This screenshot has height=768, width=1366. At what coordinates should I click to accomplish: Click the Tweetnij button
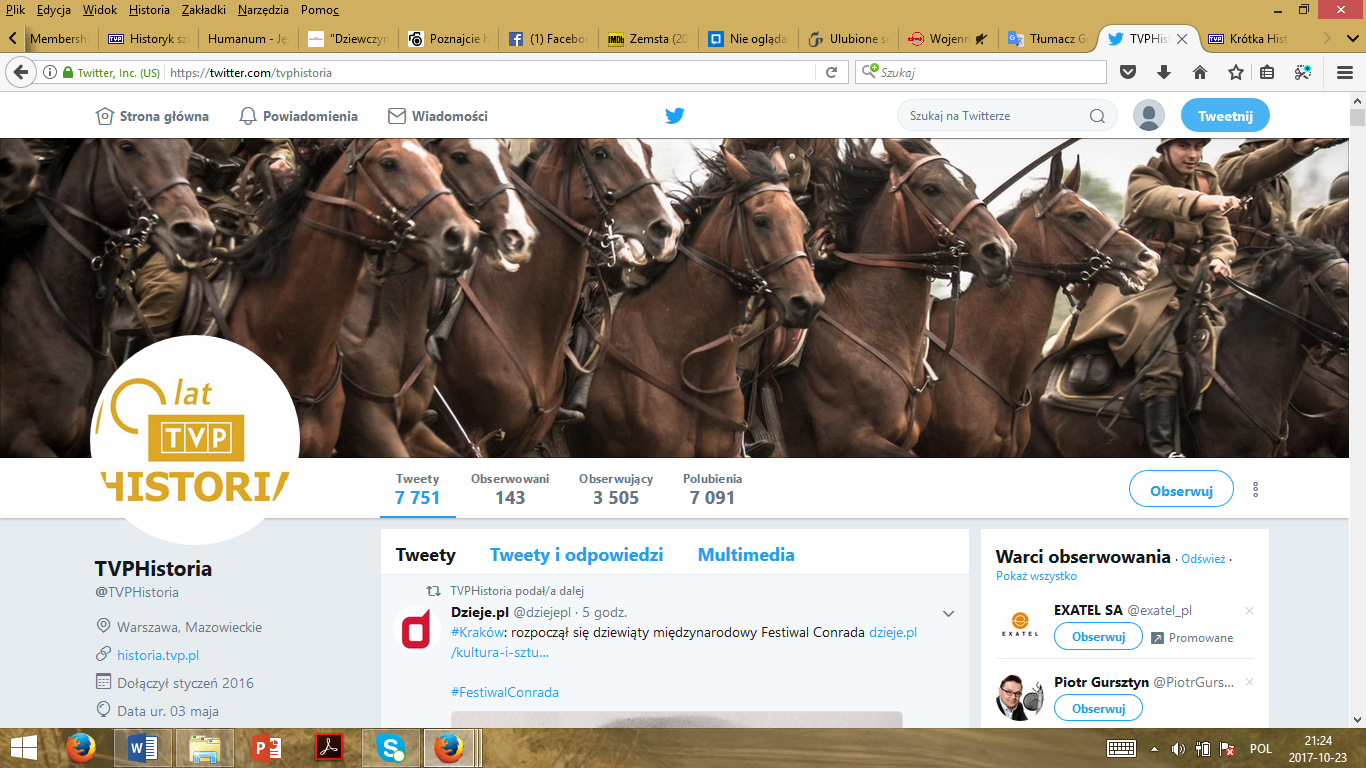(1225, 116)
